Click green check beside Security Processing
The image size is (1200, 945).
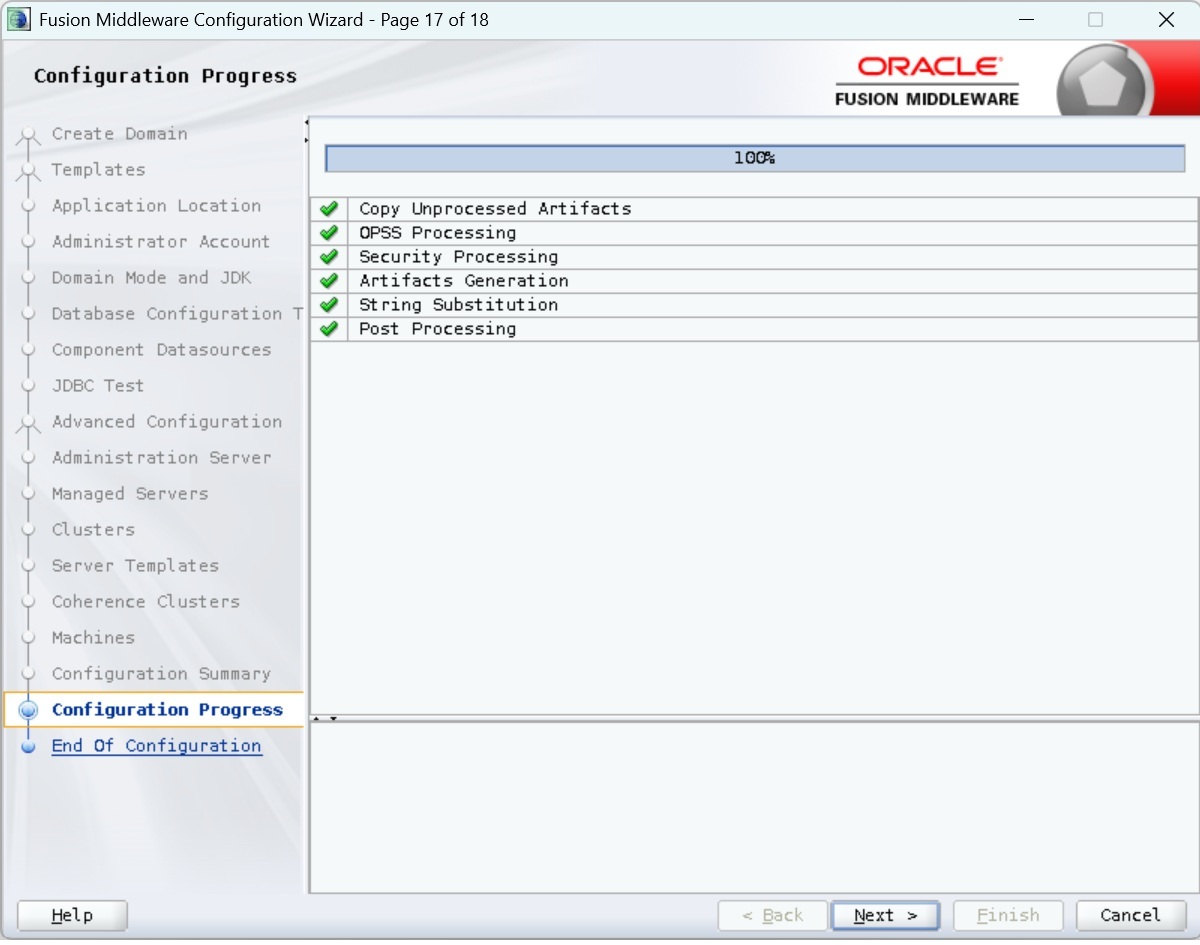coord(329,257)
